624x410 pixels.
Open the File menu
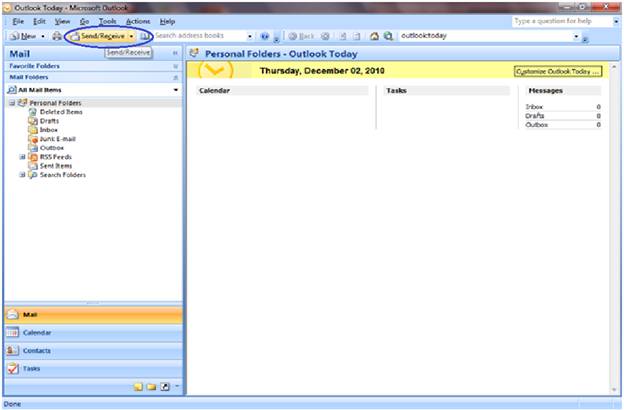pos(18,21)
